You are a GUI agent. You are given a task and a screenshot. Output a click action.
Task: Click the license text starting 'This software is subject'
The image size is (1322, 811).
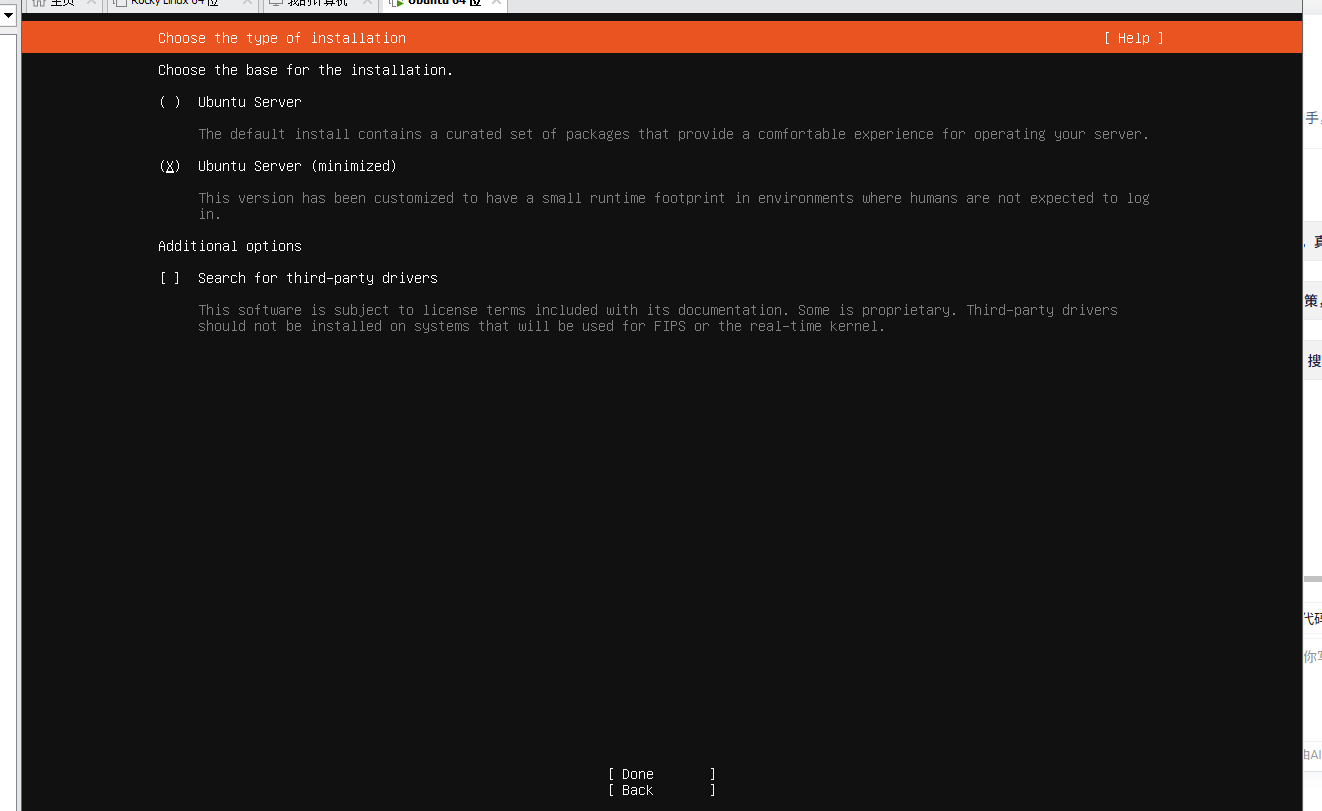[658, 318]
